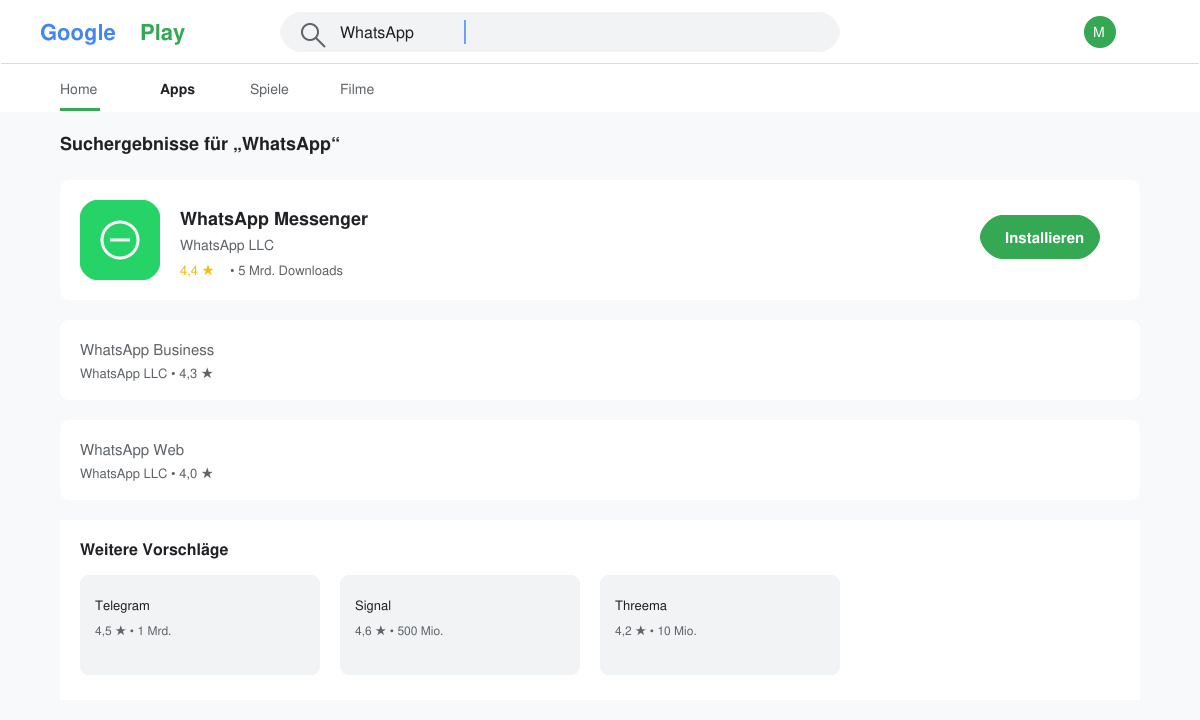Open the WhatsApp Messenger title
The width and height of the screenshot is (1200, 720).
(x=274, y=219)
